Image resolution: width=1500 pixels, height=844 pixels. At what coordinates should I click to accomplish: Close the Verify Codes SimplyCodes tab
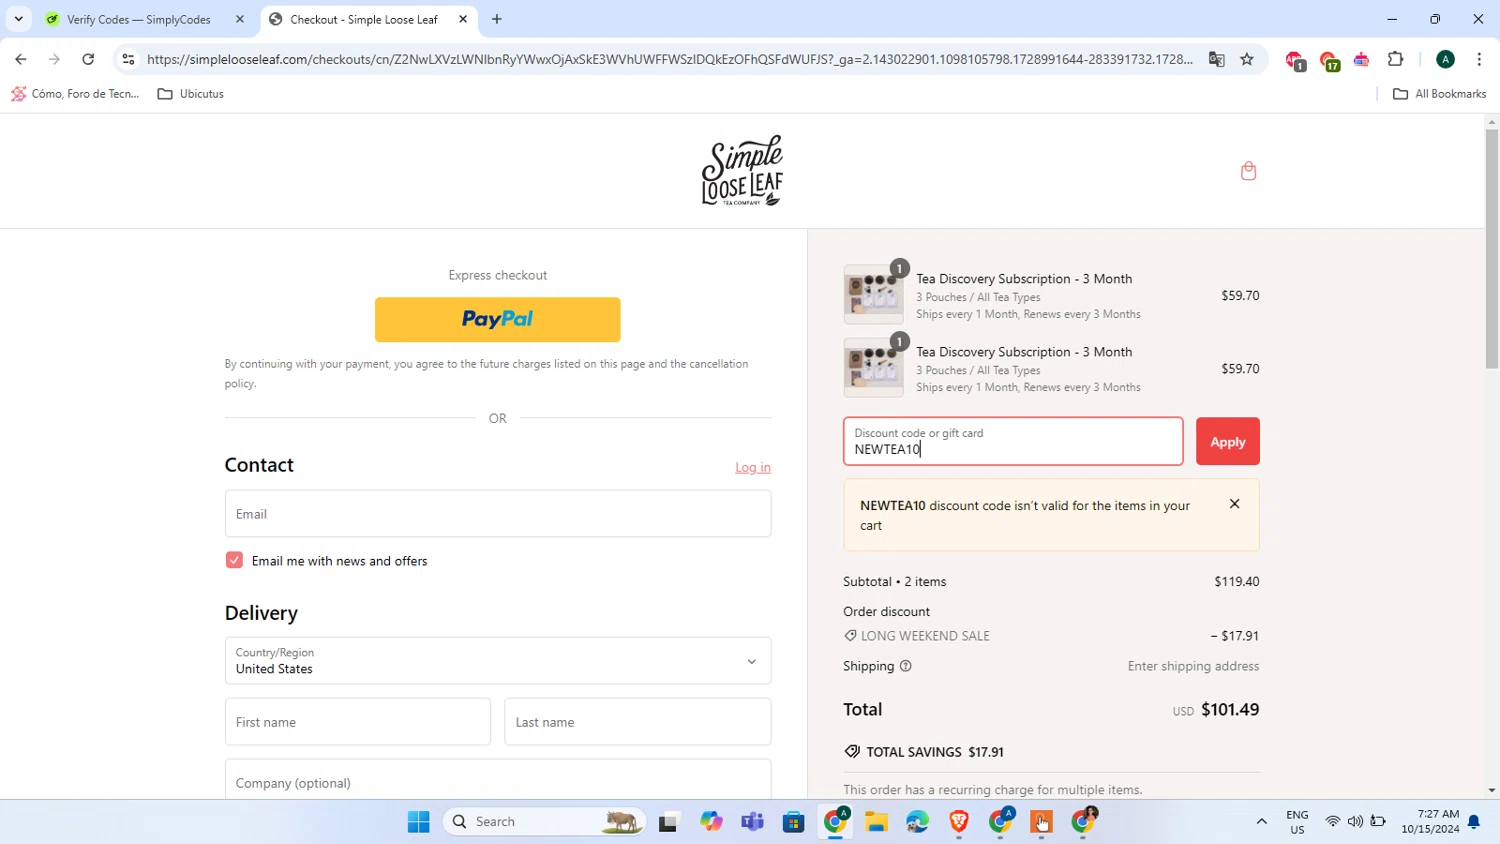click(240, 19)
